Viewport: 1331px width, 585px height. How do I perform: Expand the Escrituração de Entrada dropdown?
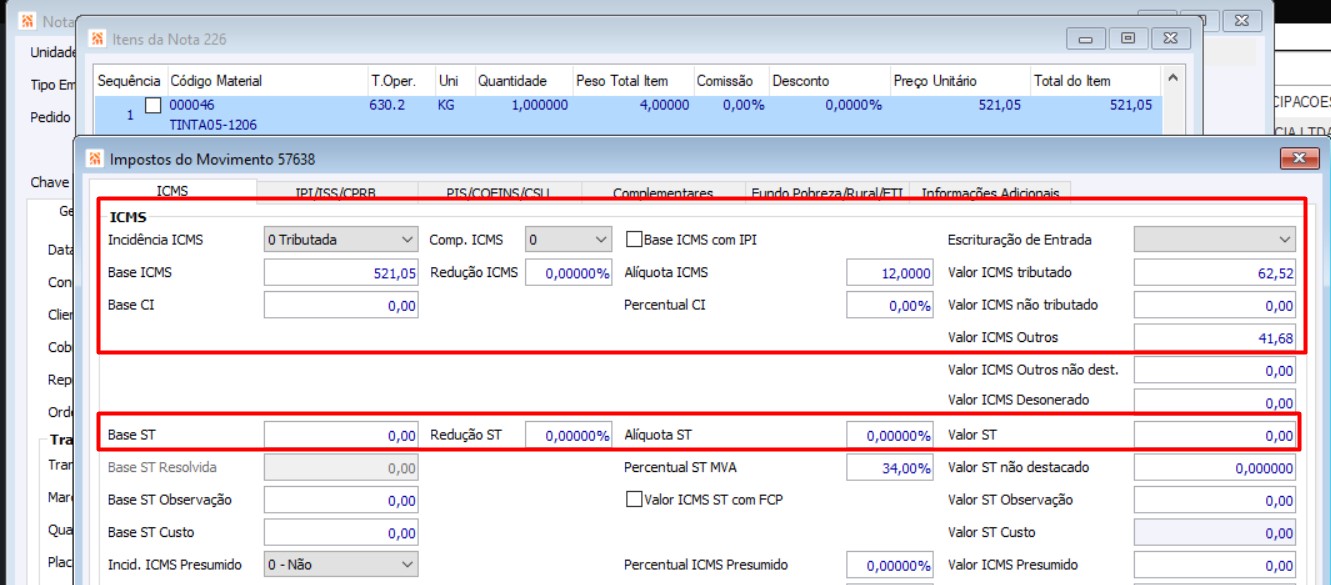coord(1215,240)
